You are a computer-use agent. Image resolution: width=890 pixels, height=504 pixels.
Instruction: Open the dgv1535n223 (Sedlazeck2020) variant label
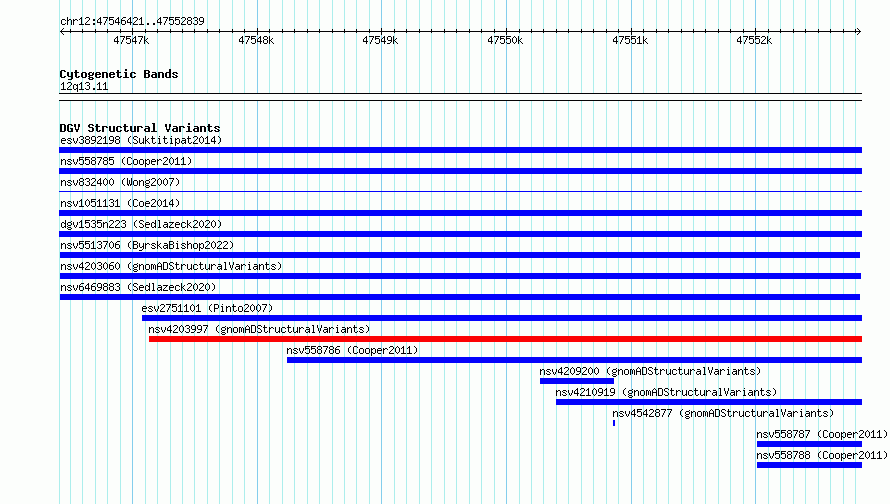[x=141, y=224]
